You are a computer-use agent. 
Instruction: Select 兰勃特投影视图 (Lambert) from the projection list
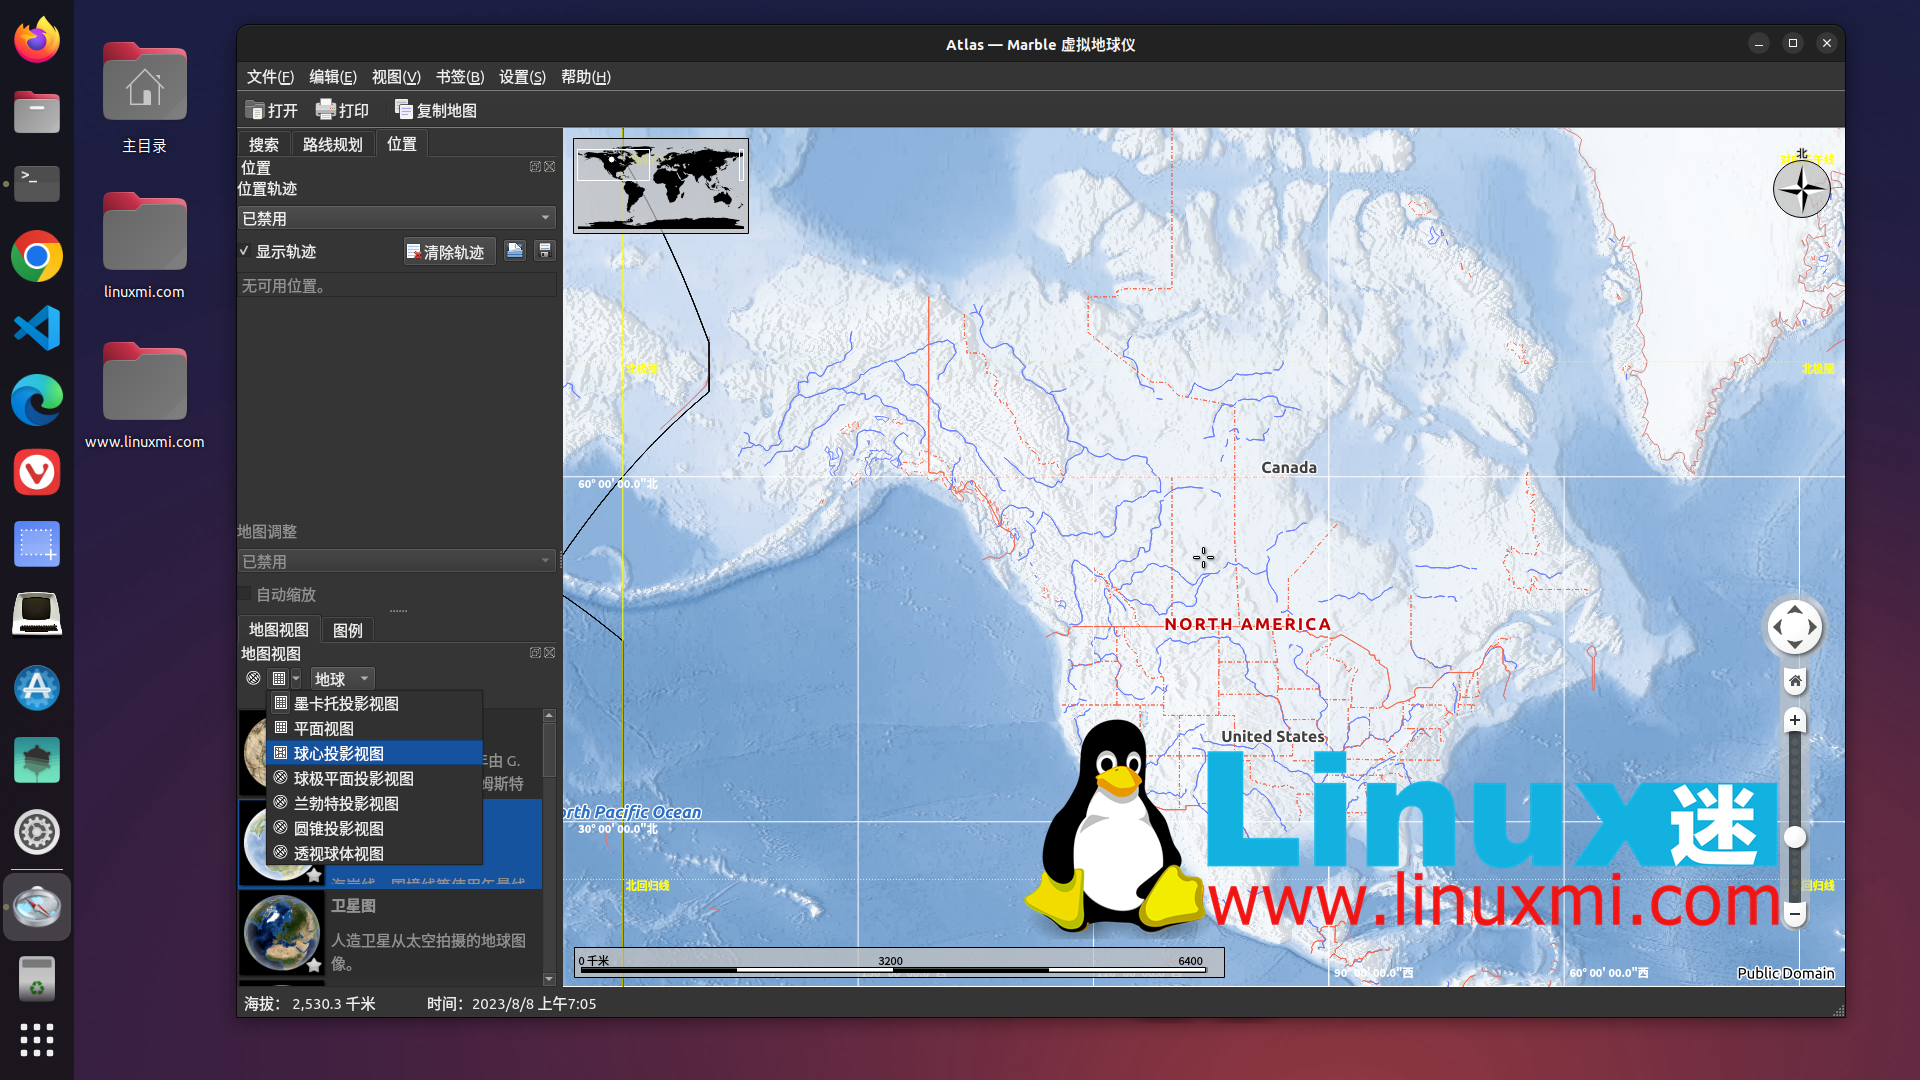point(375,804)
